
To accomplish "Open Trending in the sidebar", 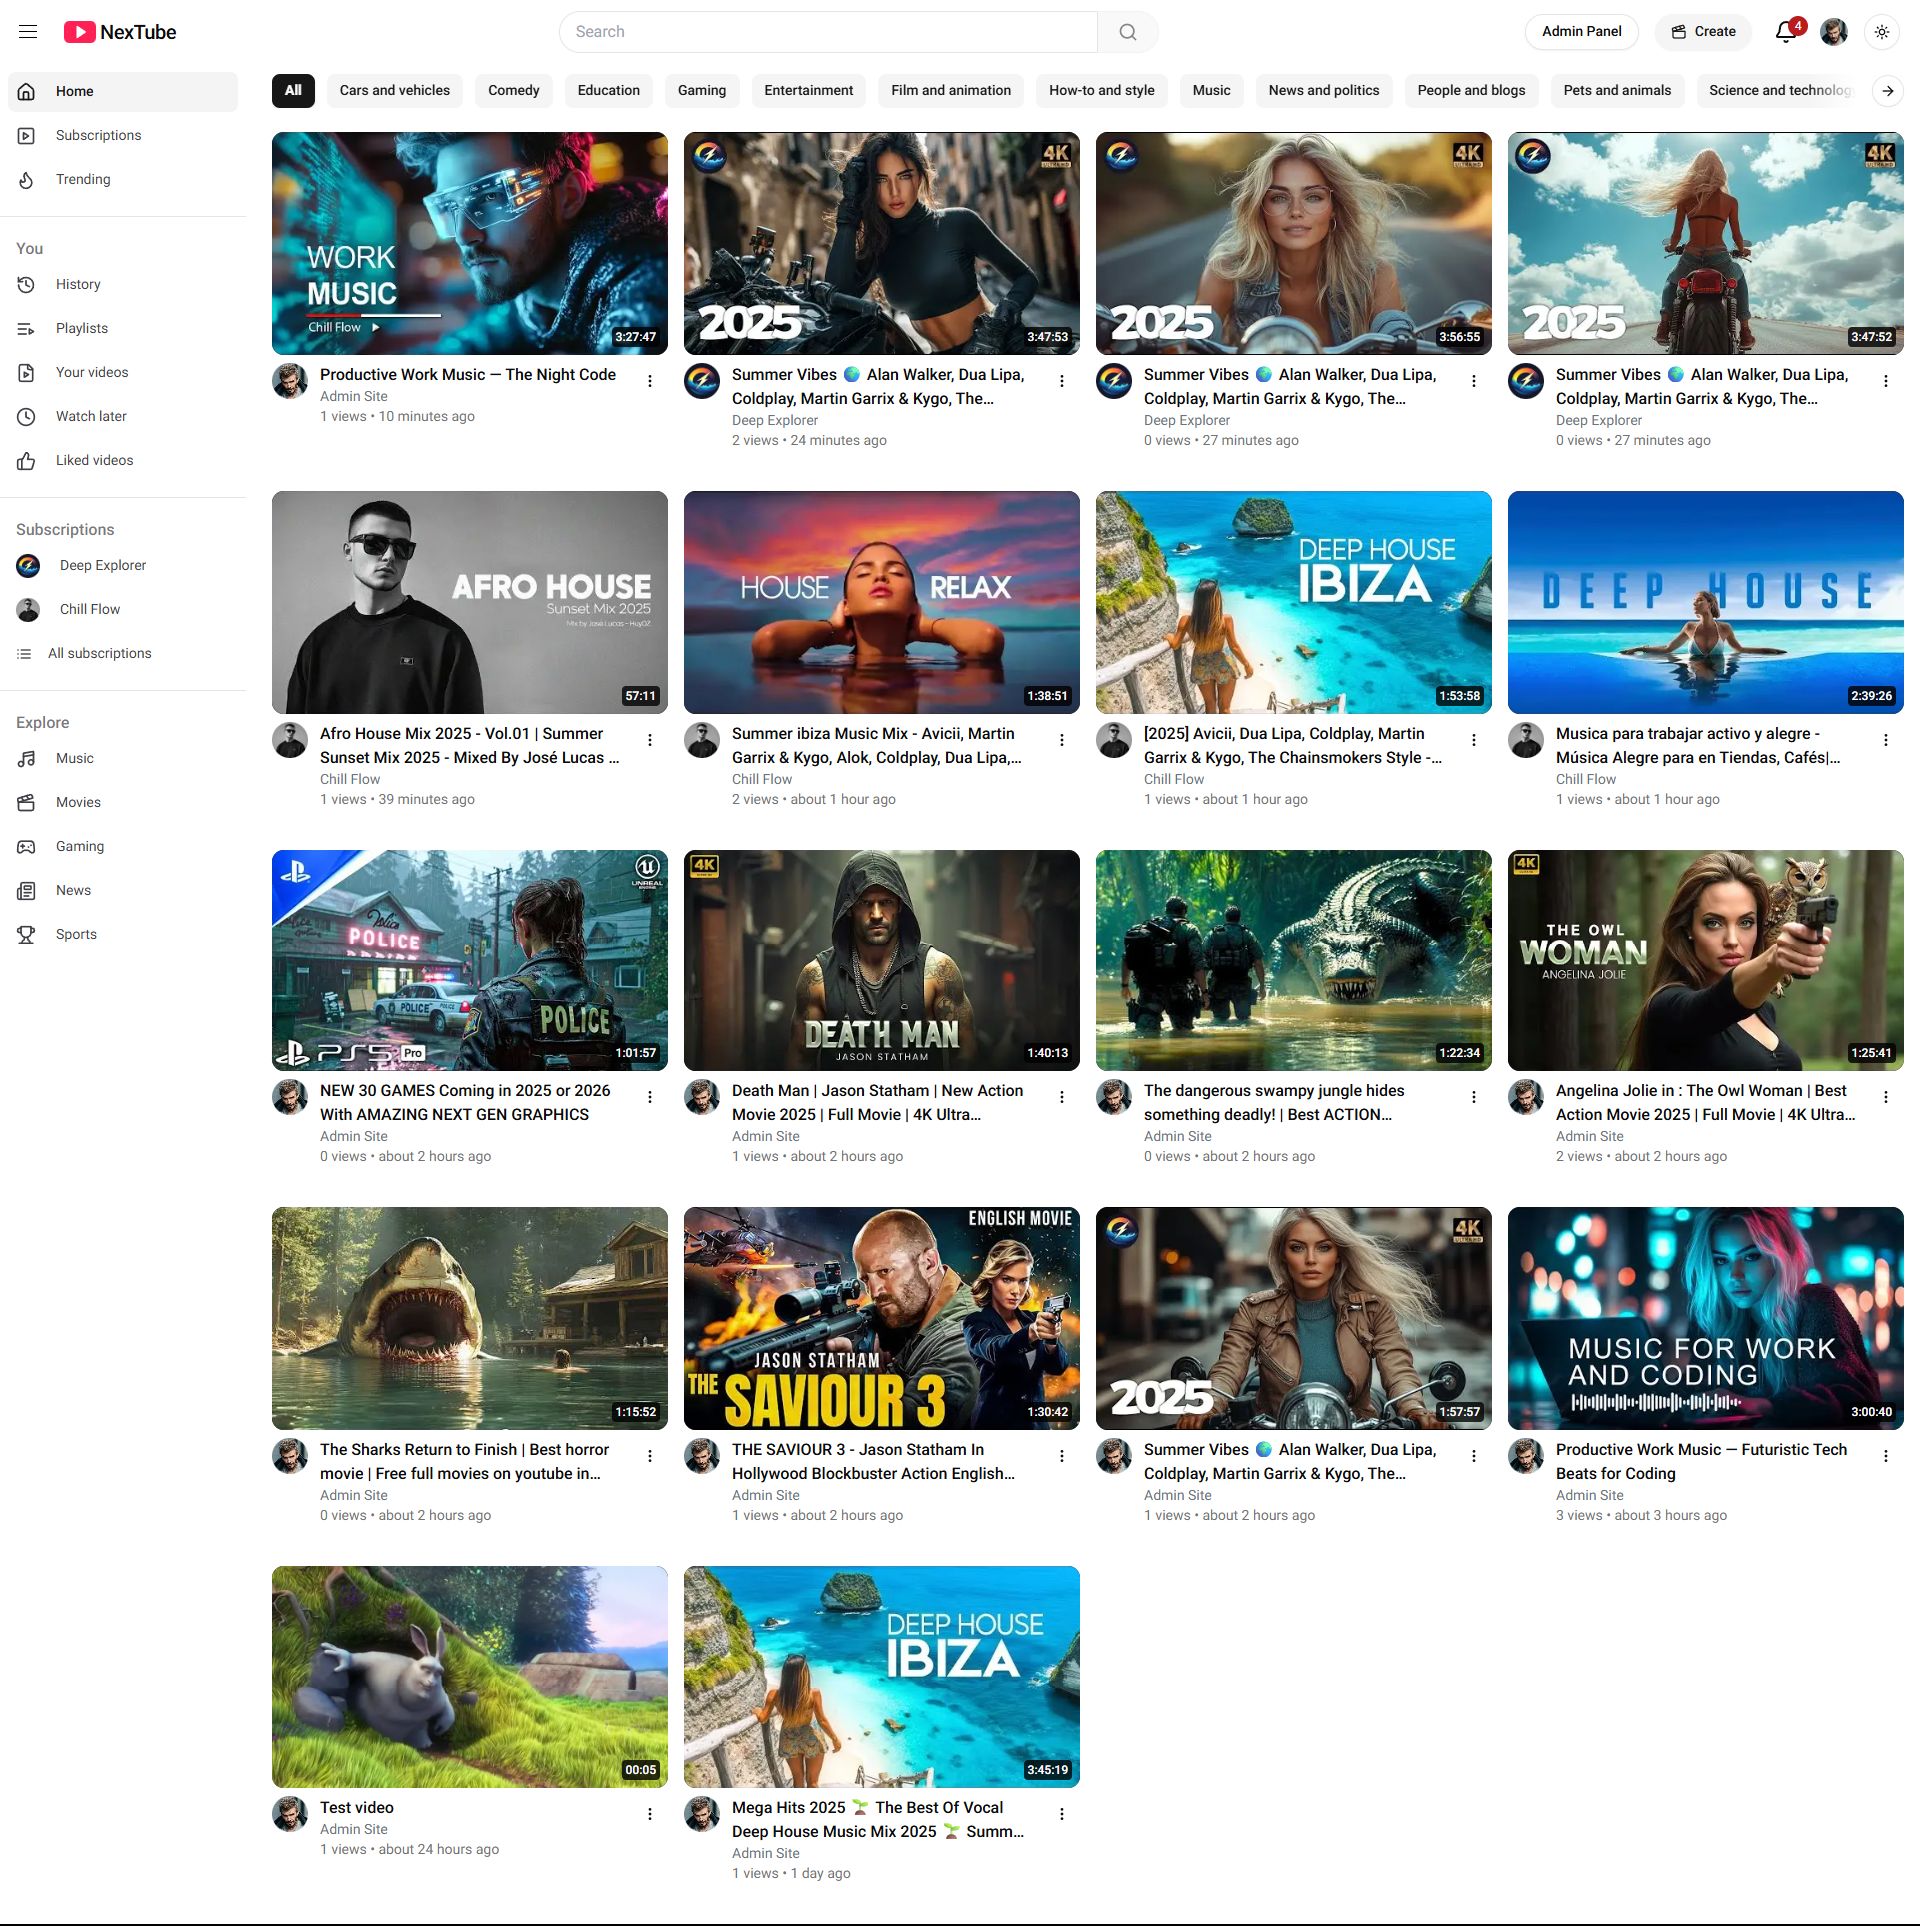I will pyautogui.click(x=83, y=180).
